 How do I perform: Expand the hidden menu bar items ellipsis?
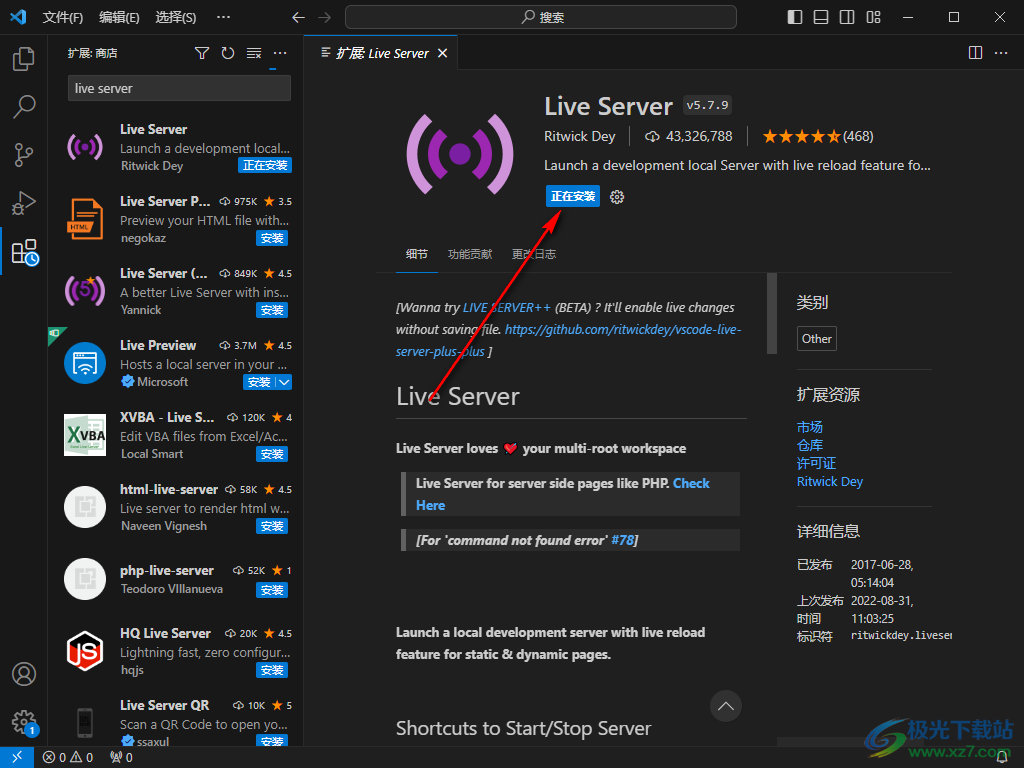tap(223, 17)
